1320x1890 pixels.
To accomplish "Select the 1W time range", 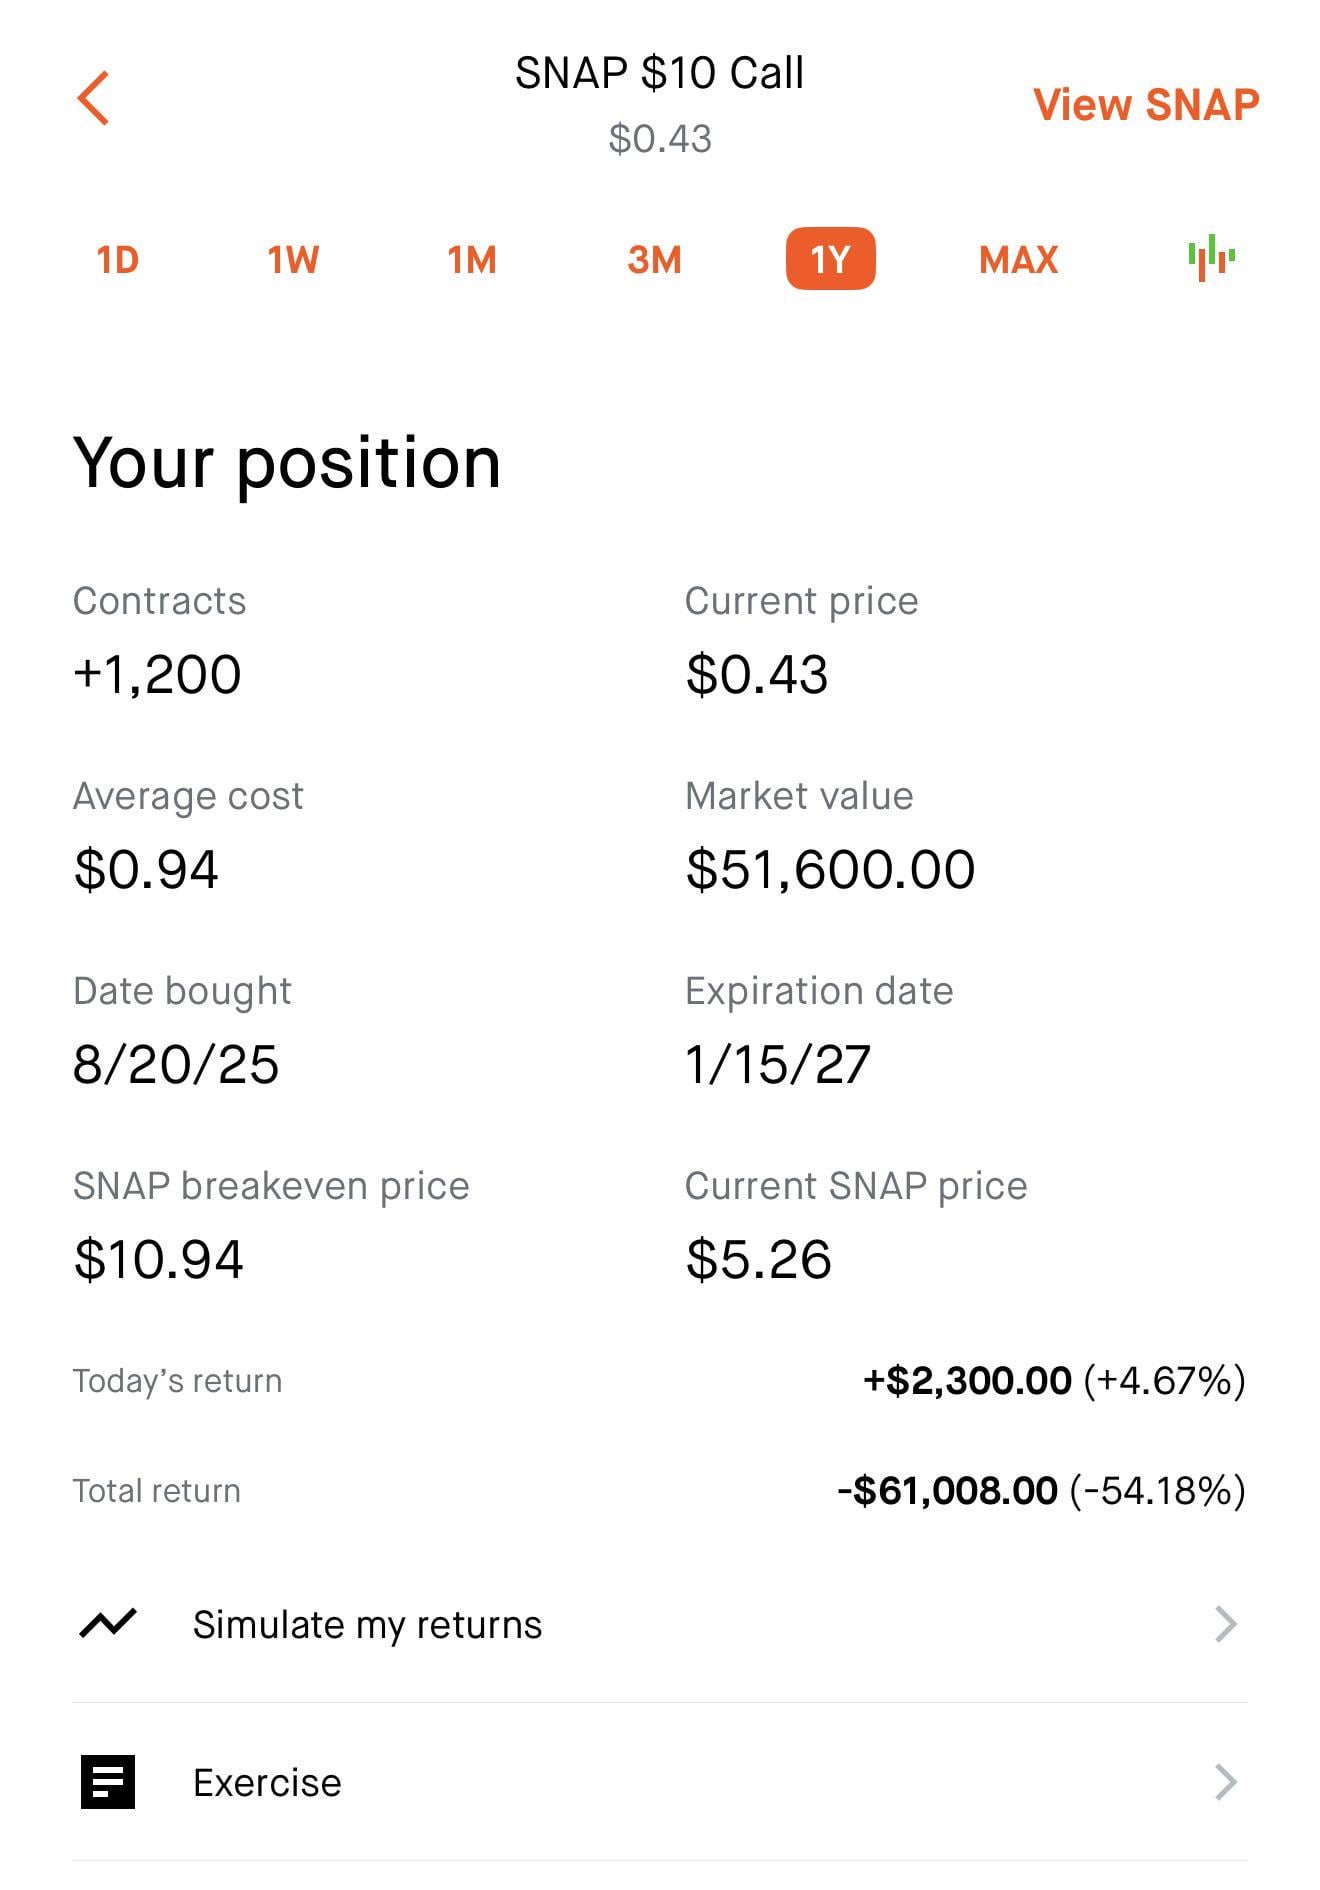I will pos(292,260).
